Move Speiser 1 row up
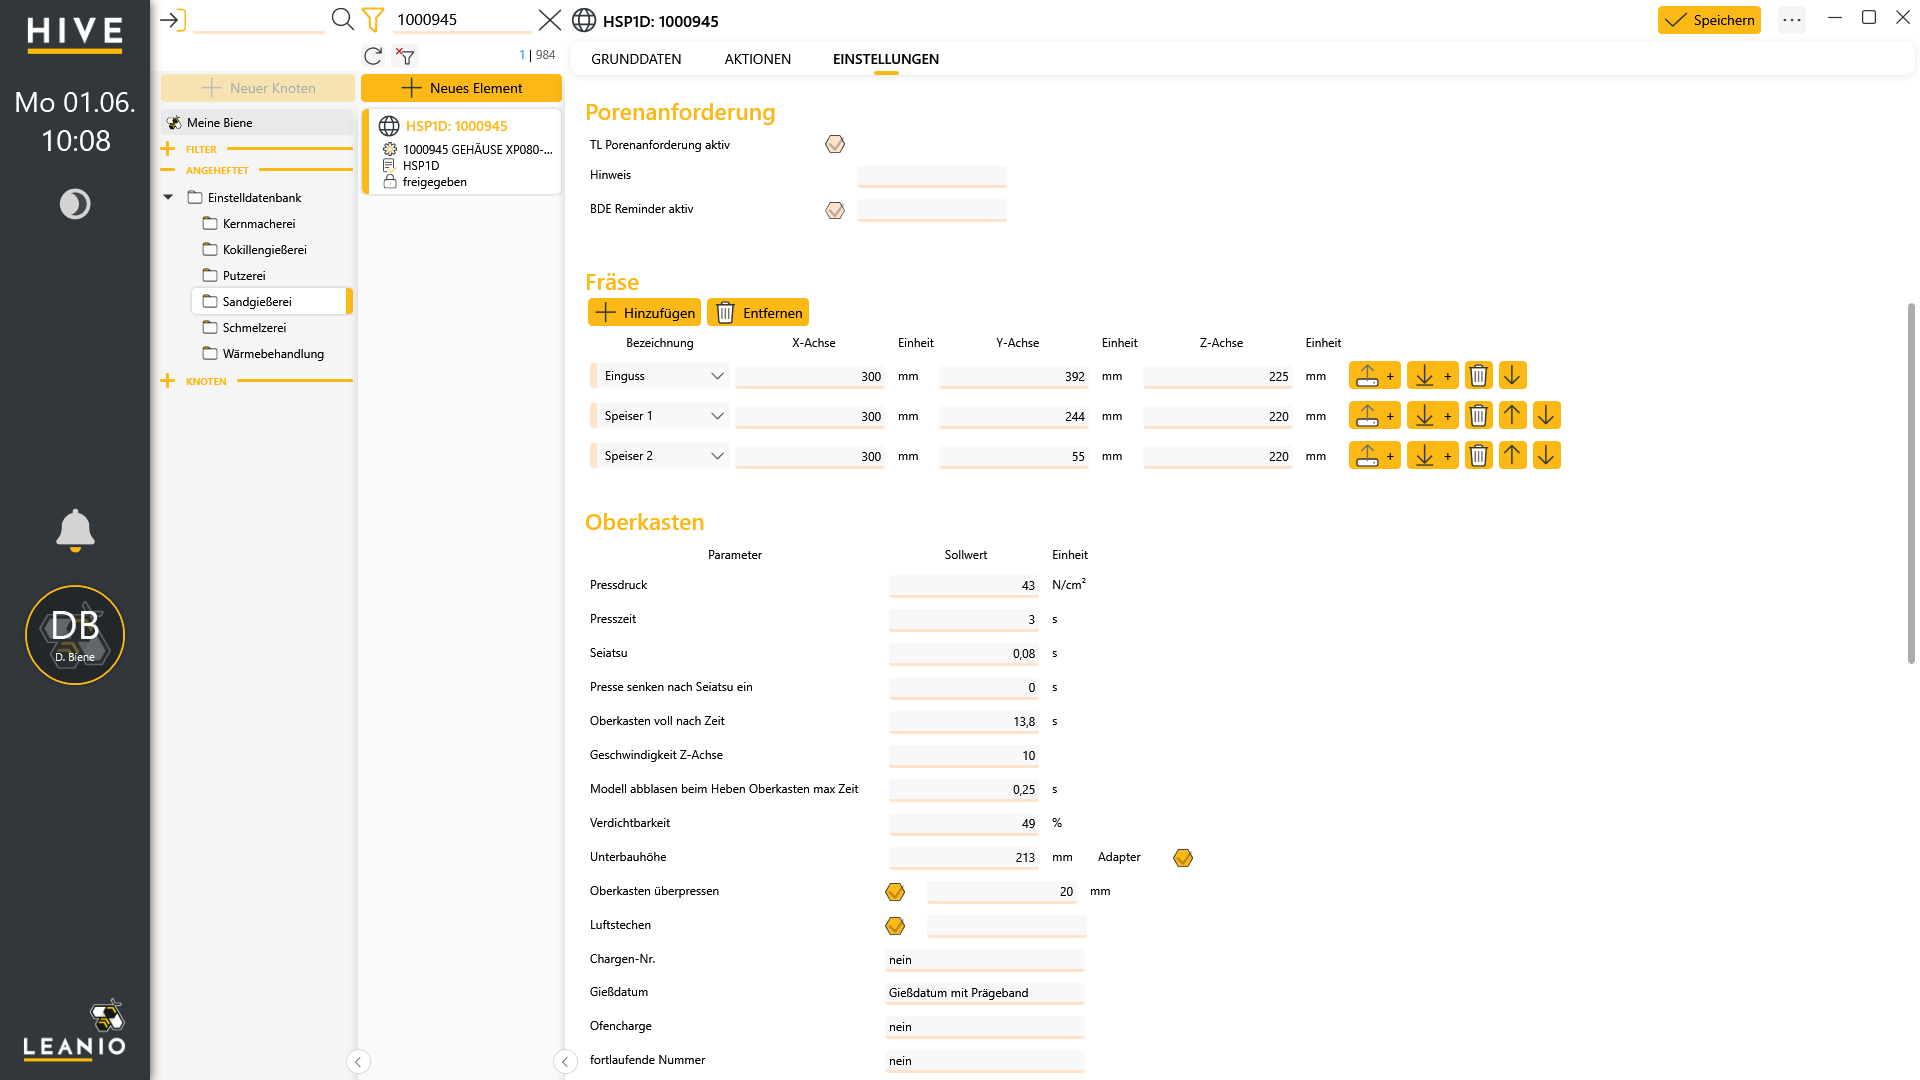The image size is (1920, 1080). click(1512, 416)
